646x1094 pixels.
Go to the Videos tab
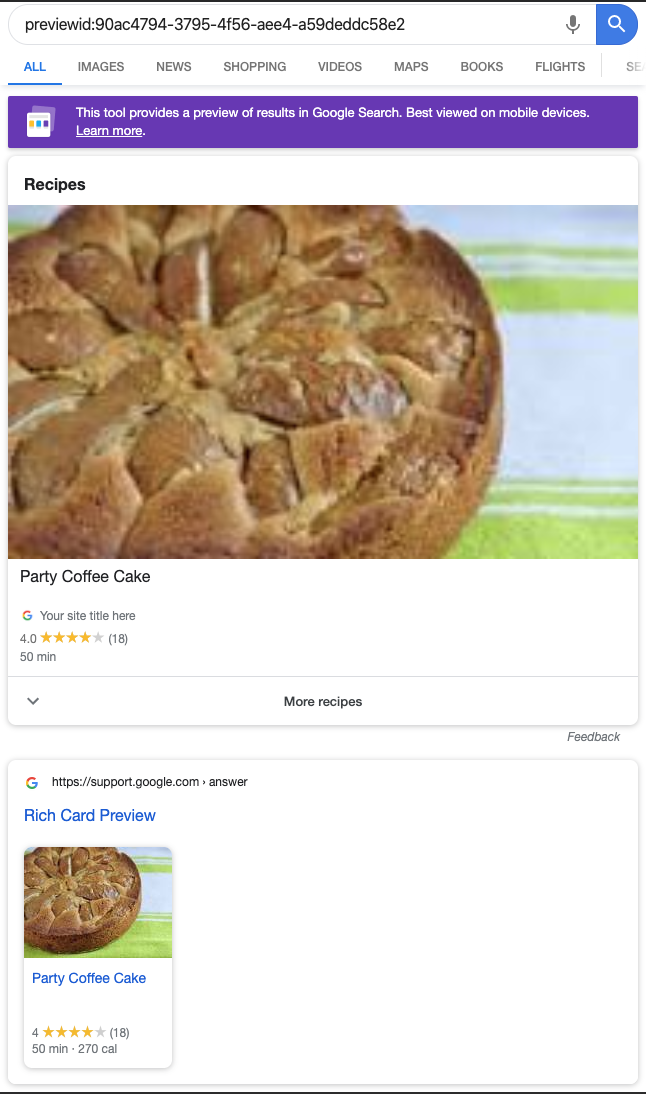click(x=340, y=67)
